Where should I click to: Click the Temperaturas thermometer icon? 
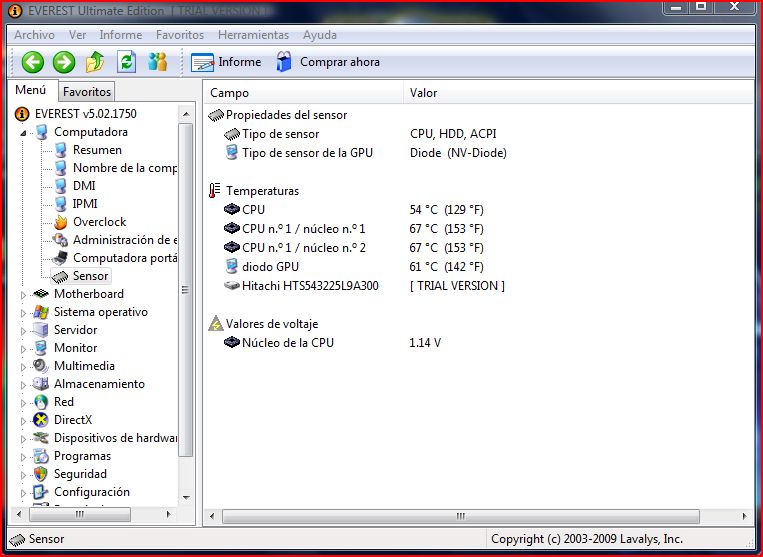pyautogui.click(x=215, y=190)
